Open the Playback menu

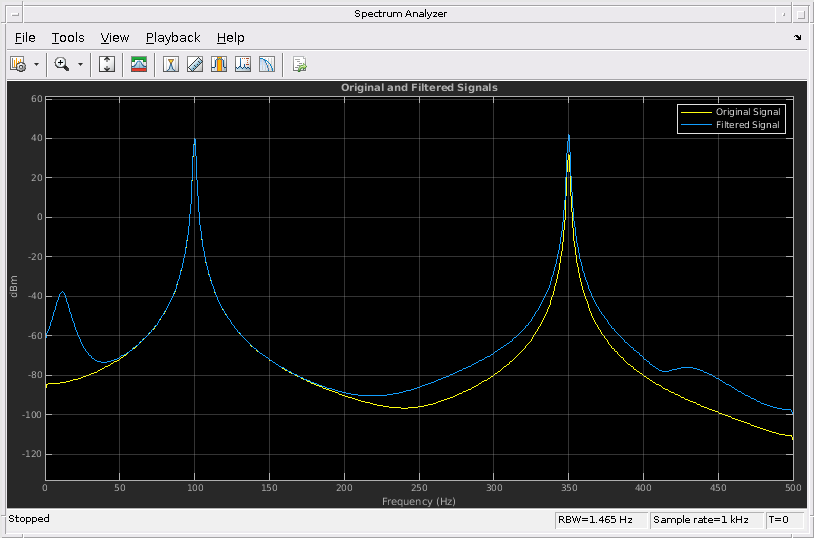(x=173, y=38)
